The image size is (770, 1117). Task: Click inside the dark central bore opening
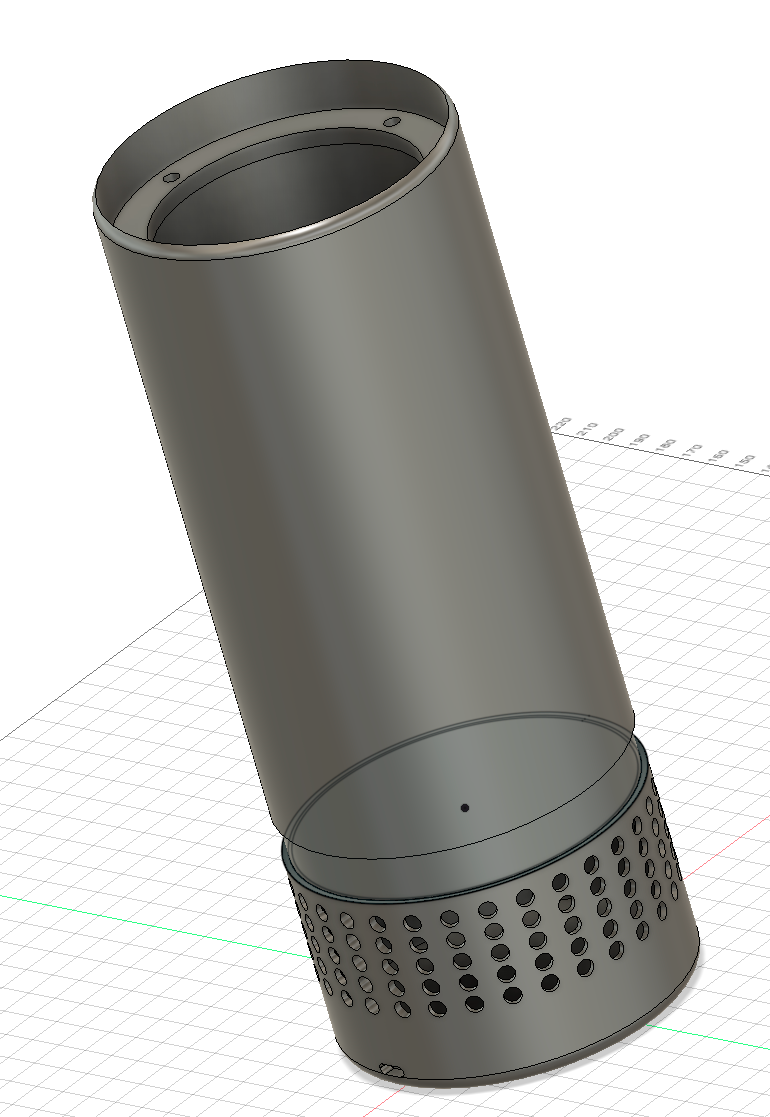coord(280,190)
